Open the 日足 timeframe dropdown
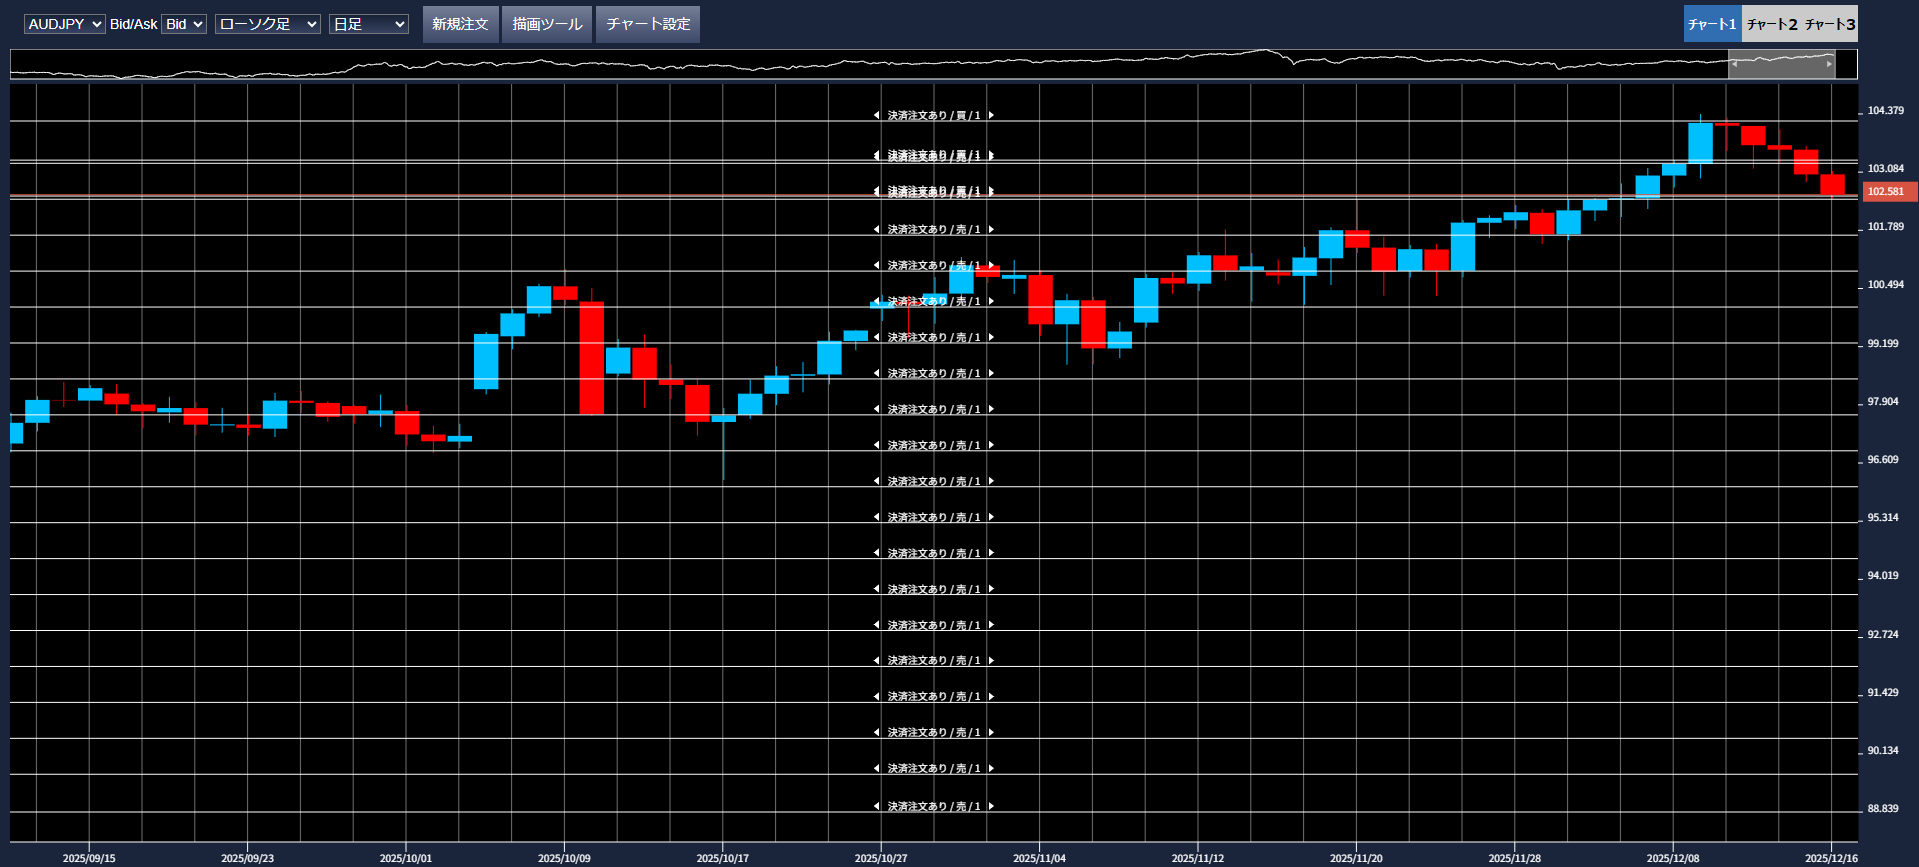 pos(368,24)
